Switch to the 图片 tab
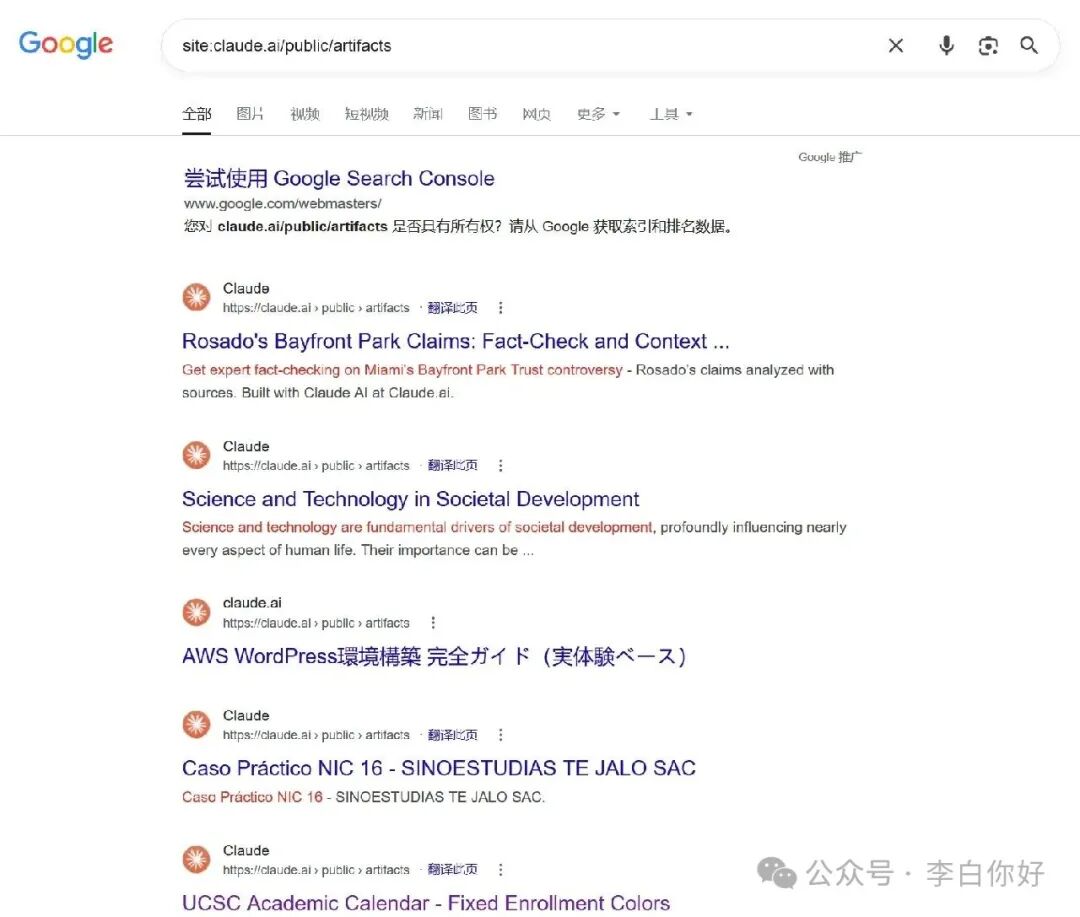 (250, 114)
